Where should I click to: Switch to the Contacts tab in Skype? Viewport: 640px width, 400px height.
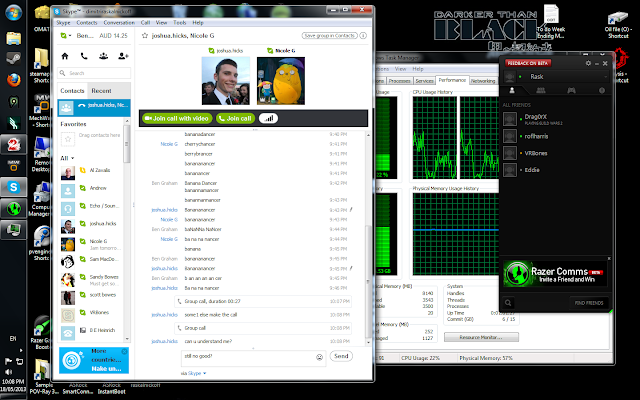tap(72, 91)
